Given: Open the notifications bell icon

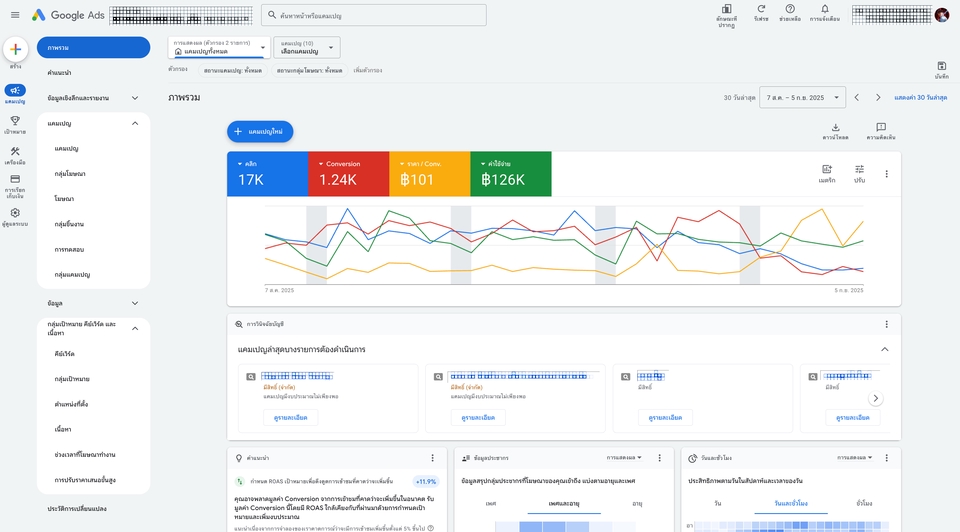Looking at the screenshot, I should (825, 9).
